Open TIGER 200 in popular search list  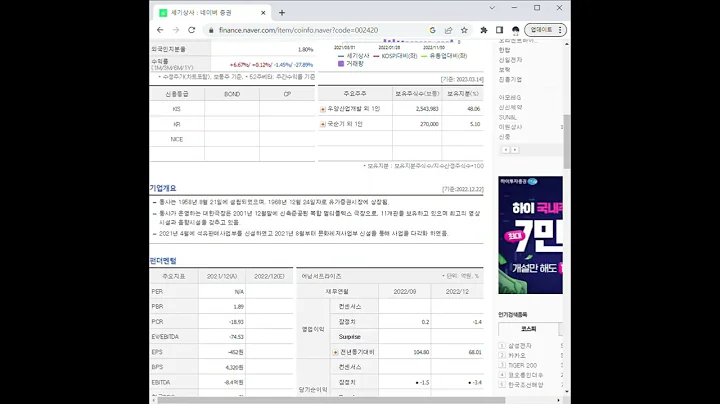[522, 365]
